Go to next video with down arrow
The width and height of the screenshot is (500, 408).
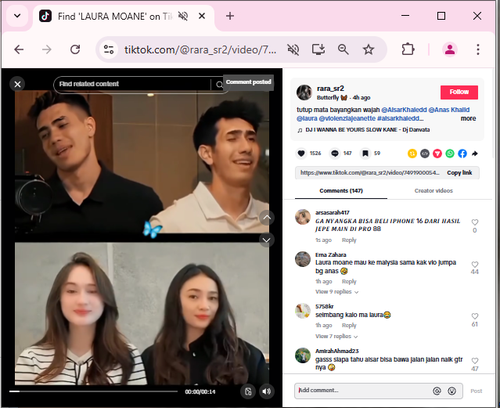tap(267, 240)
